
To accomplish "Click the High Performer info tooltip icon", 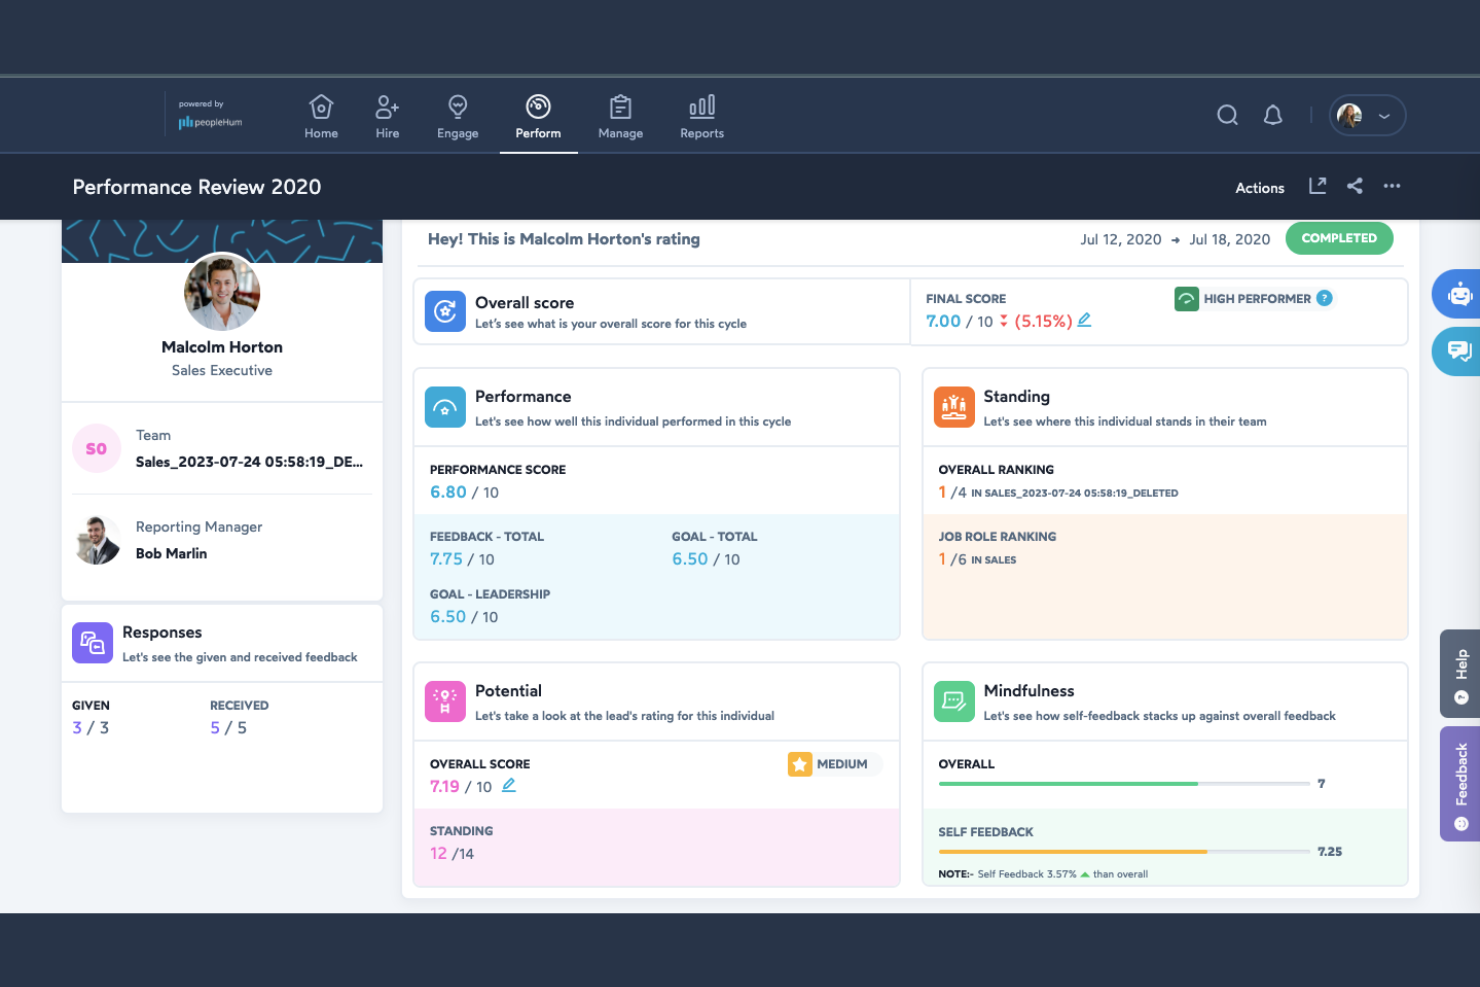I will pos(1324,298).
